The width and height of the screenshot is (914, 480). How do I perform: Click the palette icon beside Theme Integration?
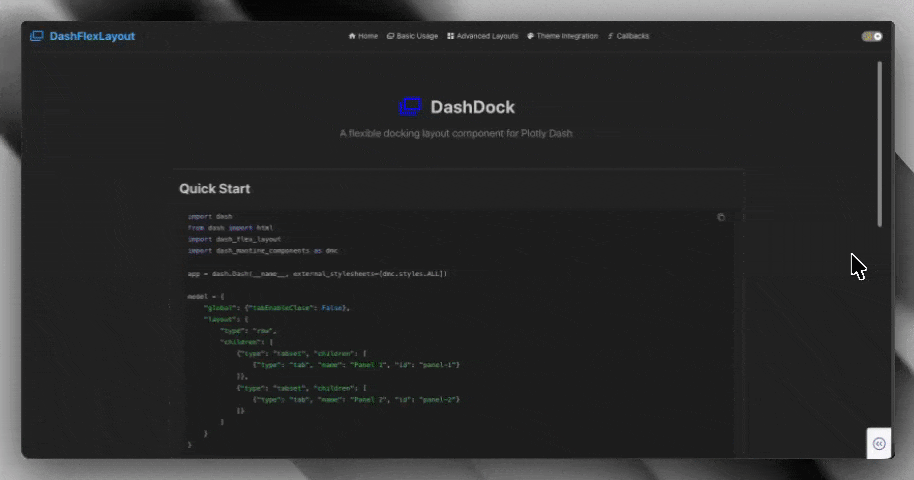(x=531, y=36)
